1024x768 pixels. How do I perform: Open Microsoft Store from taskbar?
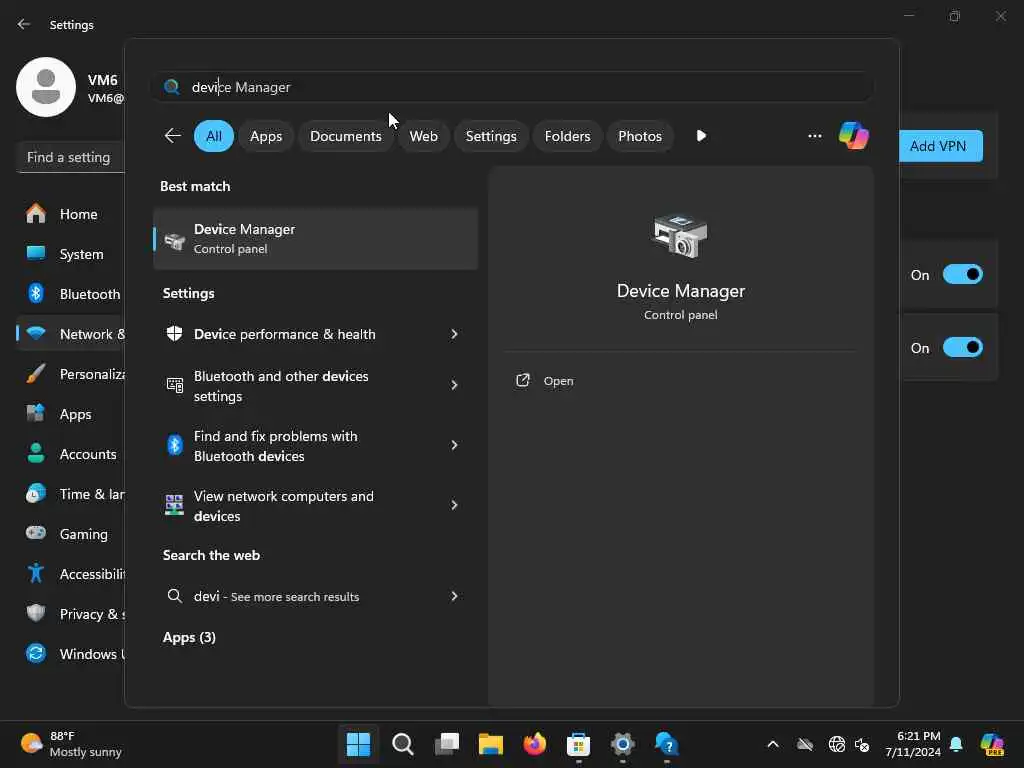[x=579, y=744]
